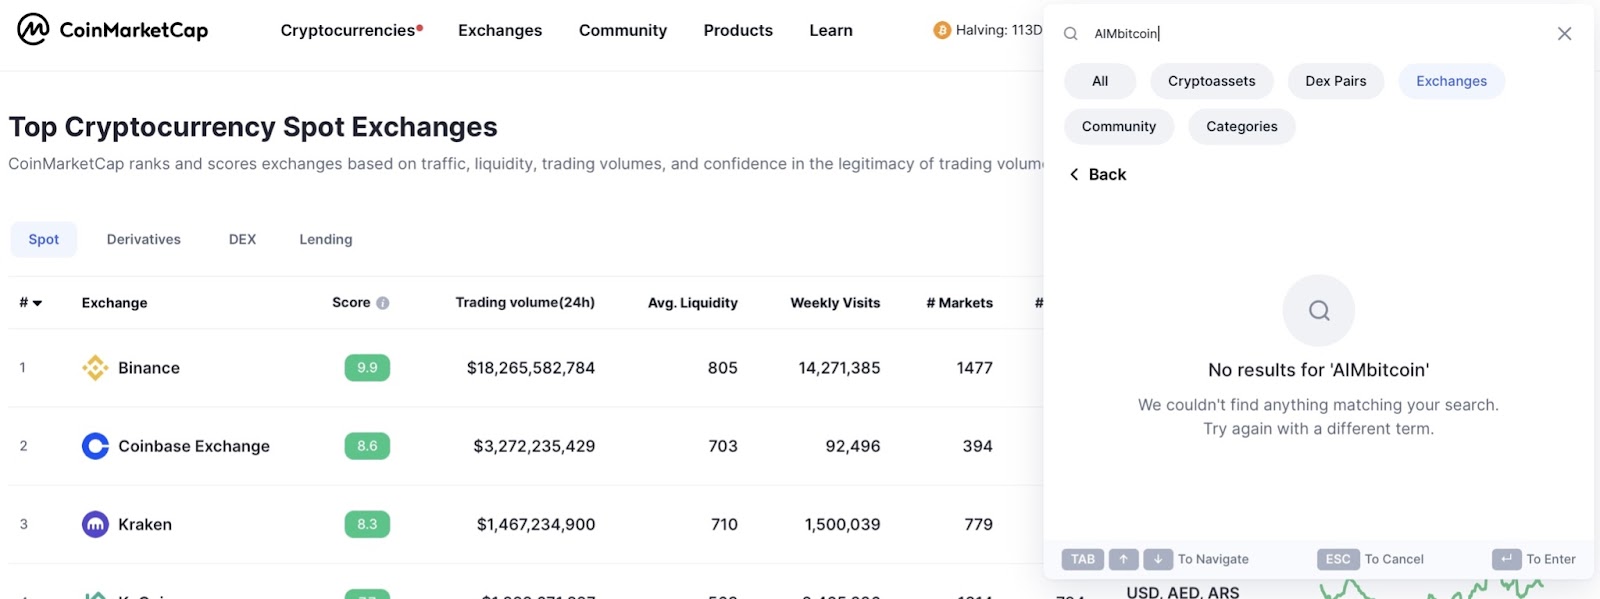This screenshot has width=1600, height=599.
Task: Click Kraken weekly visits 1,500,039
Action: [843, 524]
